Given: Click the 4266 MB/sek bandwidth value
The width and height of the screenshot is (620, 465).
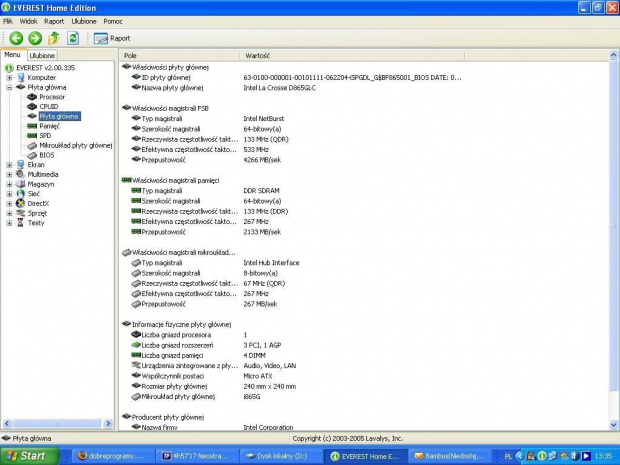Looking at the screenshot, I should pos(262,160).
